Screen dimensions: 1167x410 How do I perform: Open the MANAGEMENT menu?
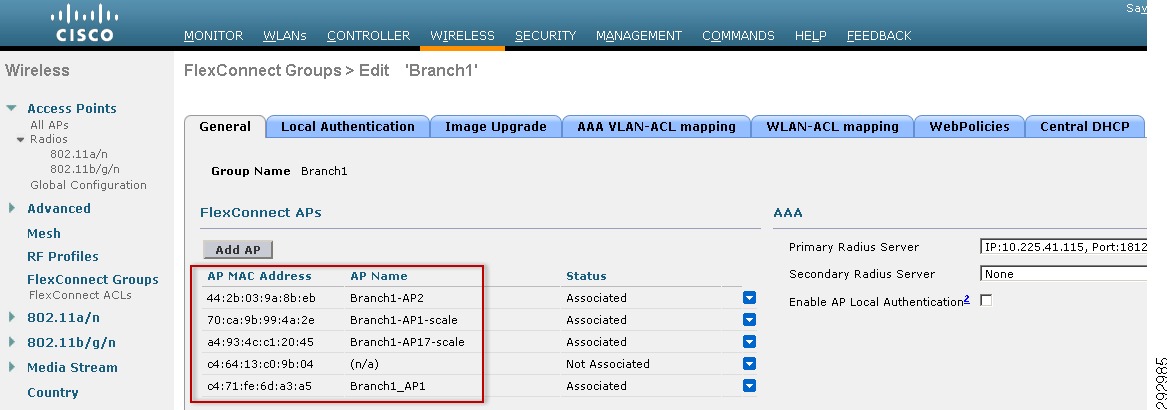tap(639, 36)
